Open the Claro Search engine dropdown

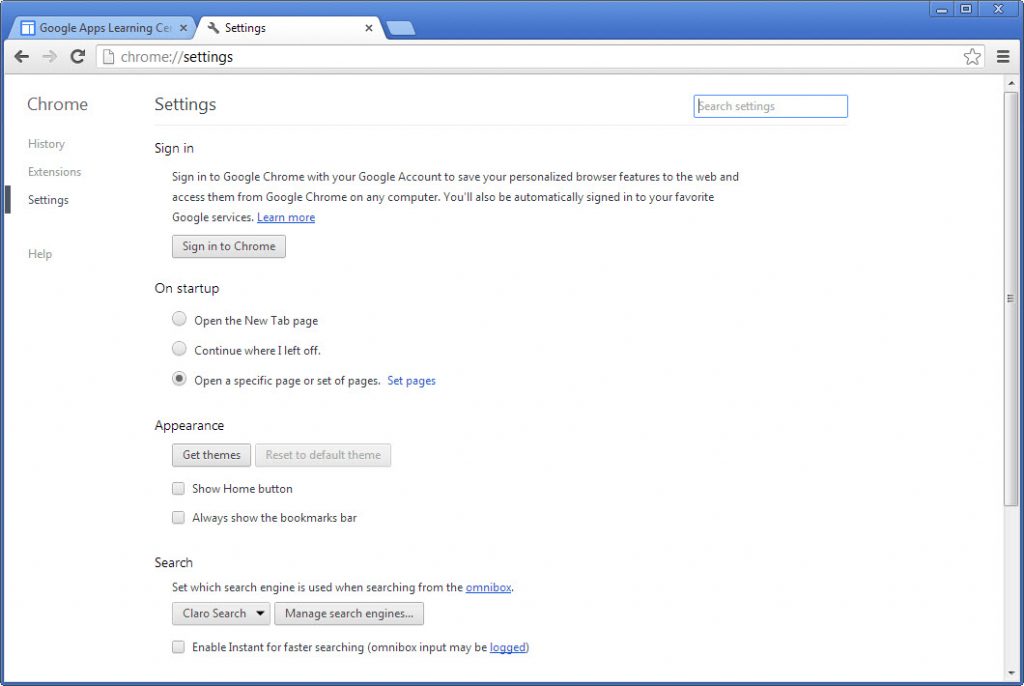pos(220,613)
